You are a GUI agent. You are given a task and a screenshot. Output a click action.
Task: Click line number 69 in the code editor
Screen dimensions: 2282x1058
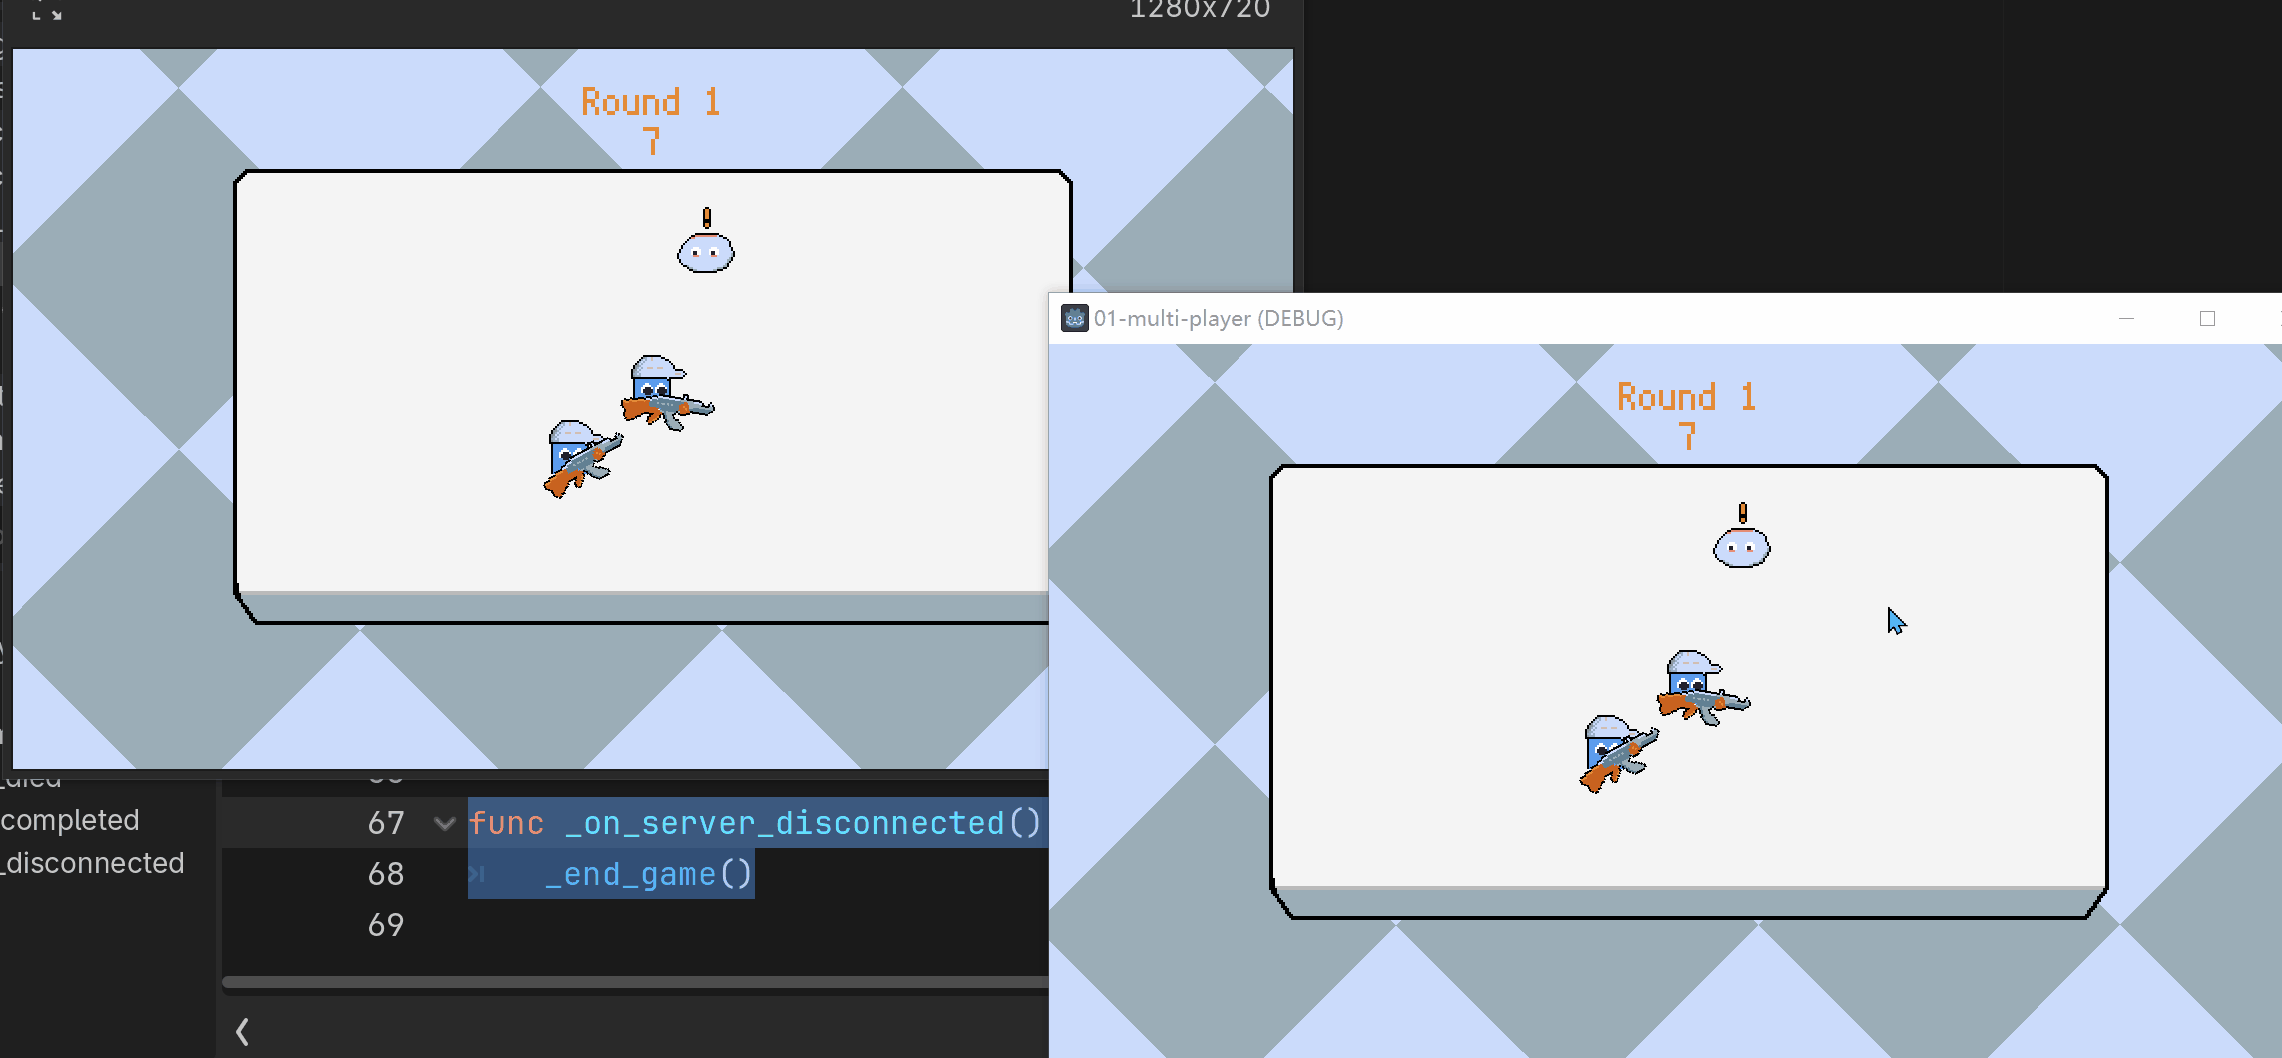pos(385,924)
